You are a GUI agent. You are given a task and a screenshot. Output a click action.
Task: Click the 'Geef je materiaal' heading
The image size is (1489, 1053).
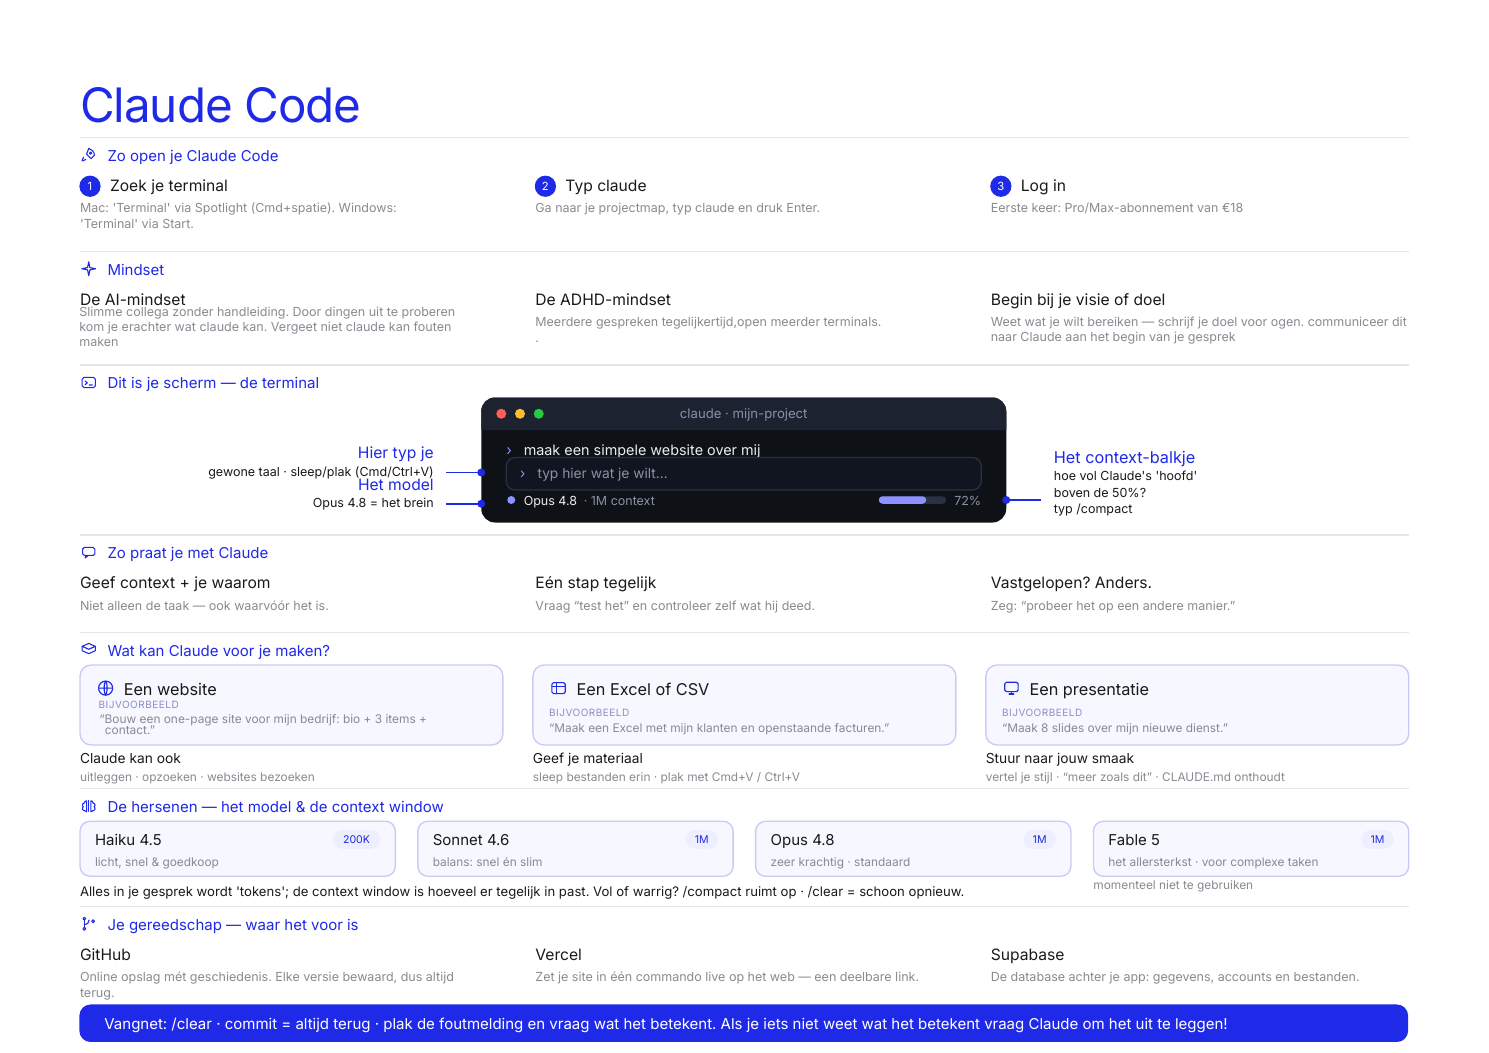point(588,759)
